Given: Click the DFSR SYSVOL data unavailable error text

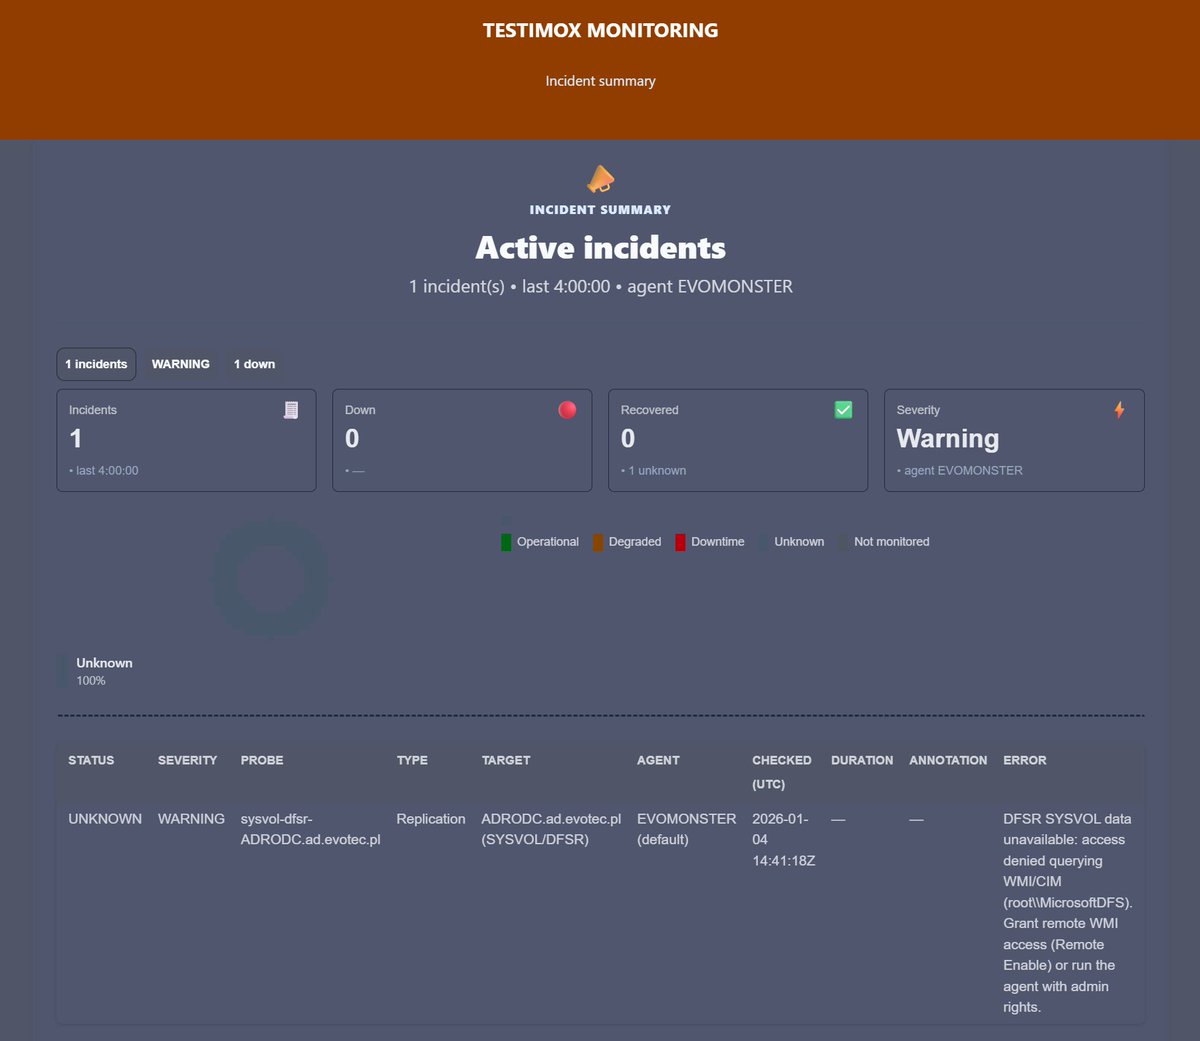Looking at the screenshot, I should (x=1067, y=913).
